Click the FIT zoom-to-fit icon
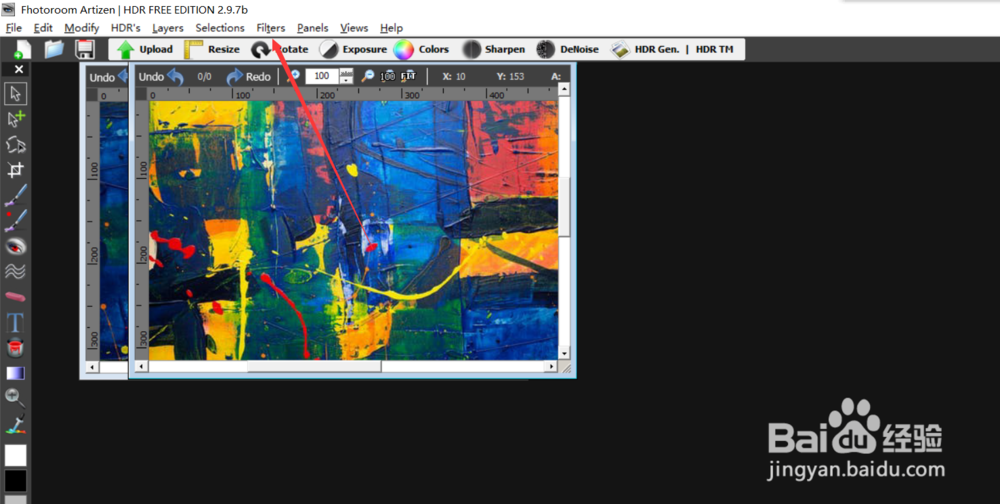The height and width of the screenshot is (504, 1000). pyautogui.click(x=408, y=76)
